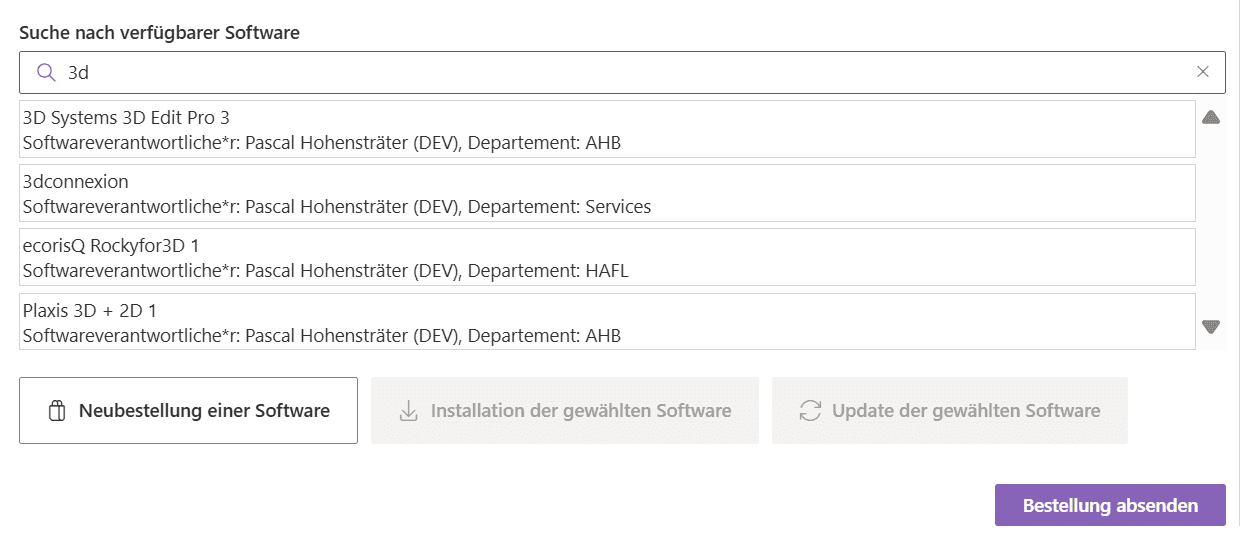Click the 'Departement: Services' text line
Viewport: 1242px width, 556px height.
pyautogui.click(x=559, y=206)
